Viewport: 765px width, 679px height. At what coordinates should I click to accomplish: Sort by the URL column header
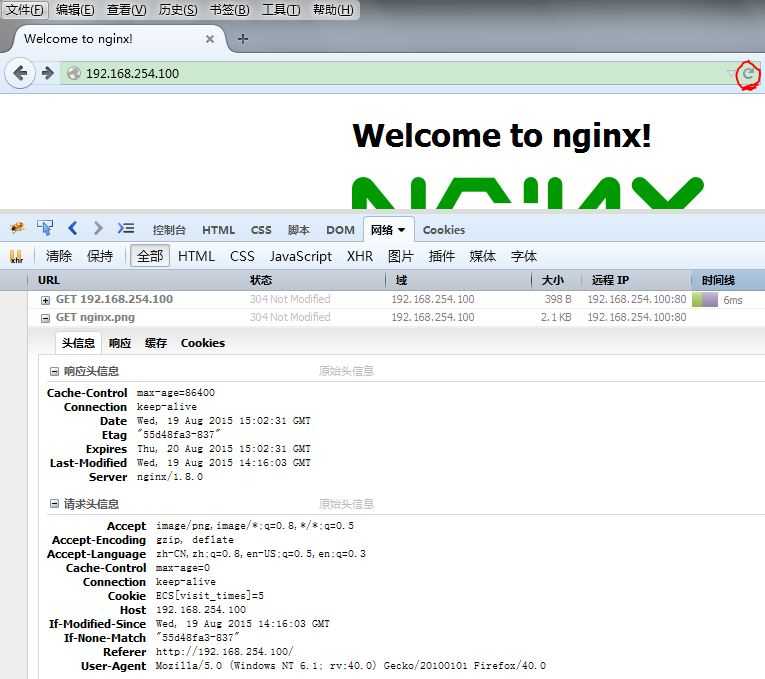(x=138, y=280)
